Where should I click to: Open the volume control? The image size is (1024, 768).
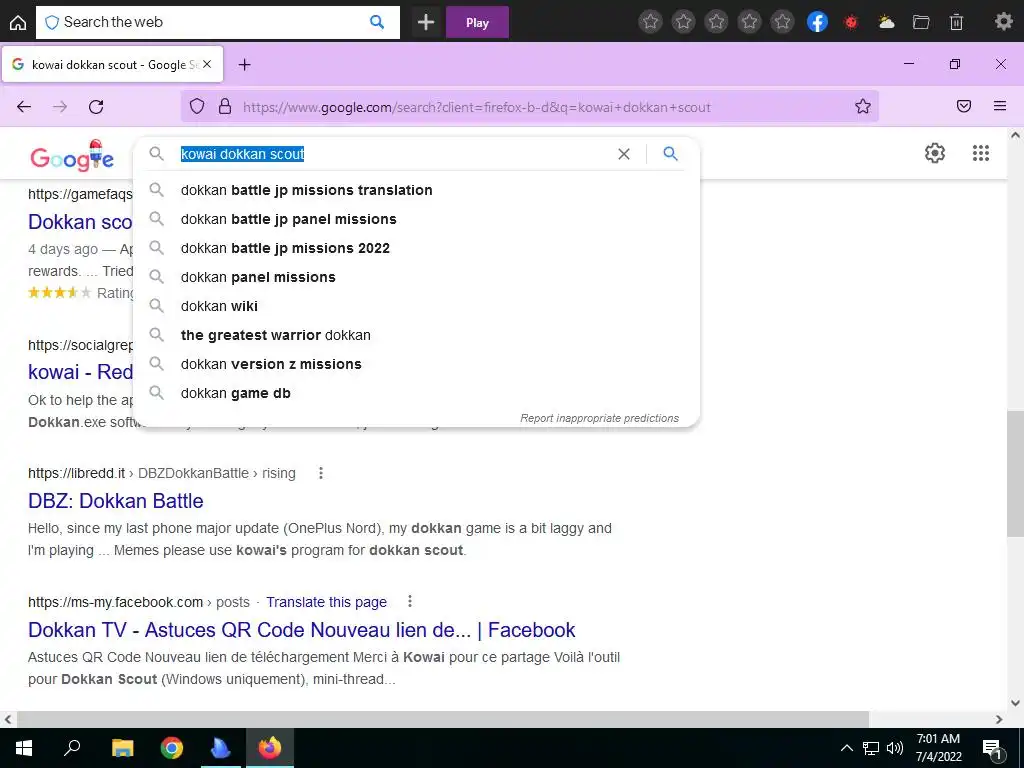coord(895,748)
